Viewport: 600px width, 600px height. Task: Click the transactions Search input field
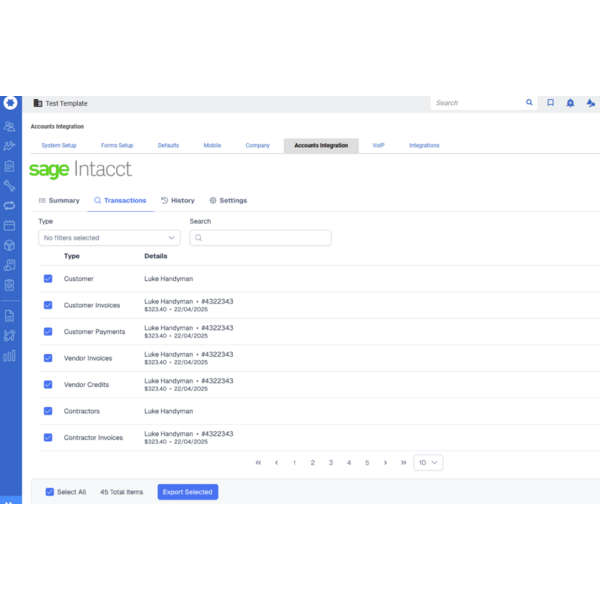(x=260, y=238)
